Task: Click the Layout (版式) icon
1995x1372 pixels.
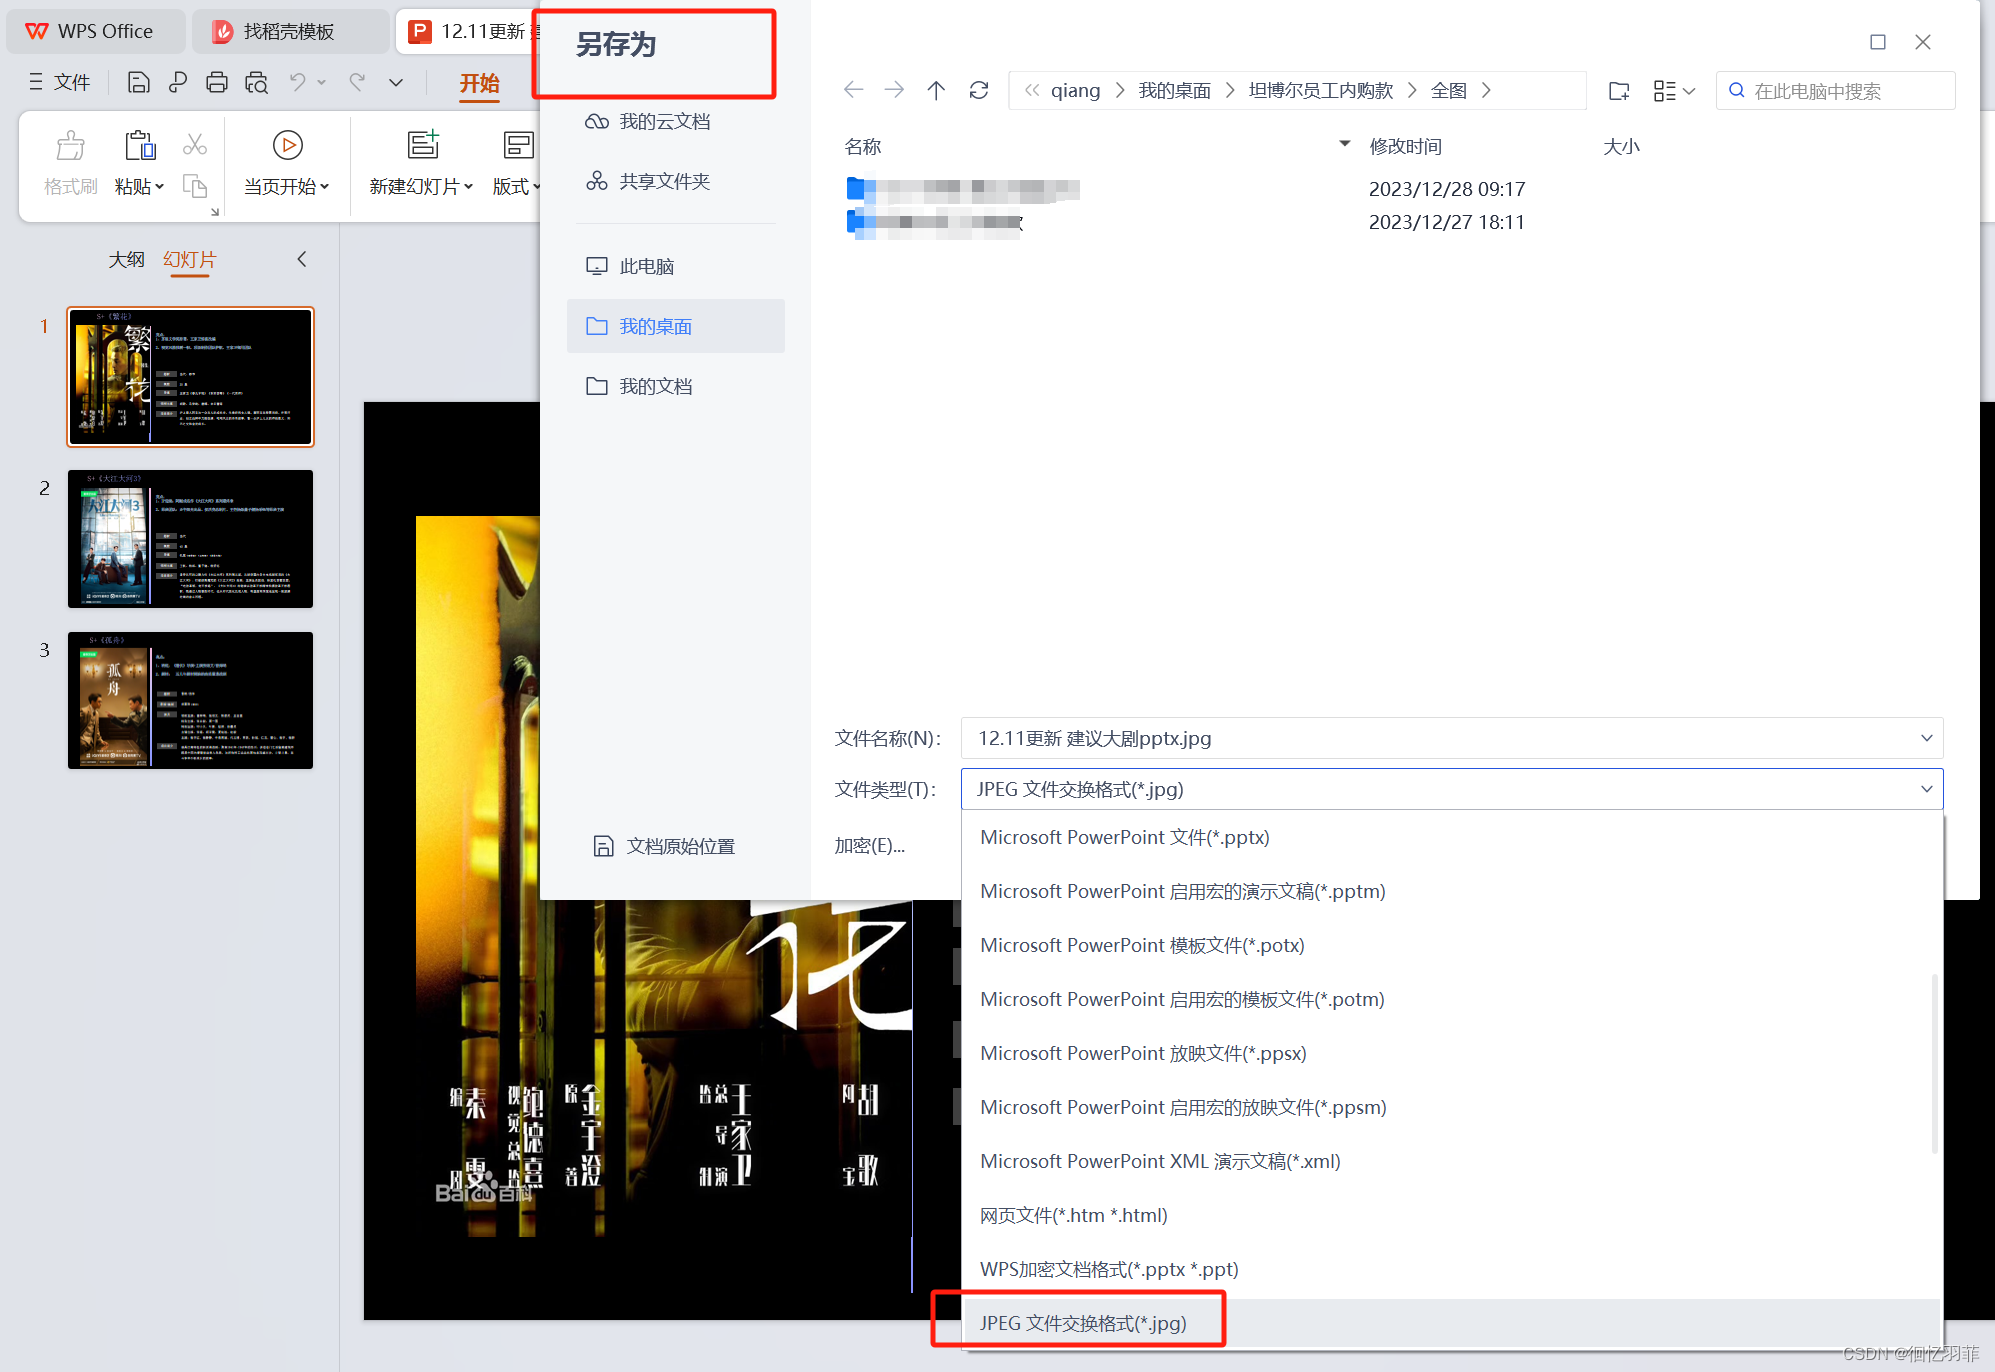Action: [x=518, y=145]
